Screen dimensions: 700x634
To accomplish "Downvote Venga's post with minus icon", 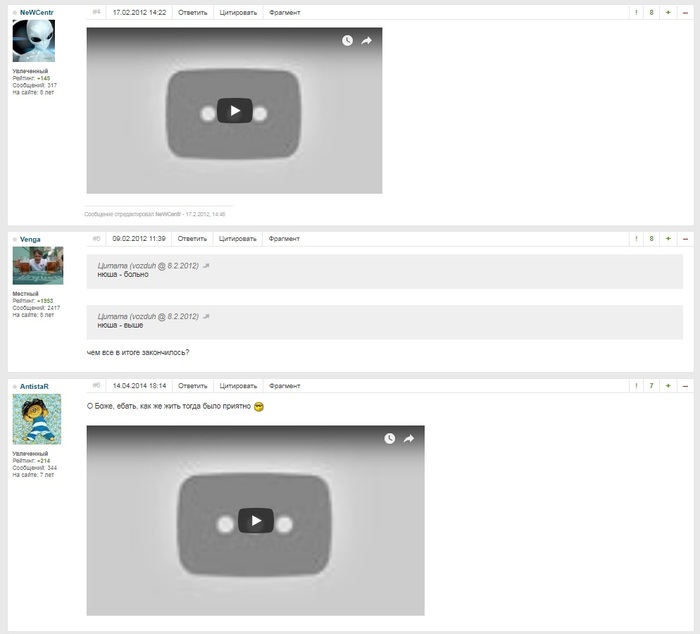I will point(685,239).
